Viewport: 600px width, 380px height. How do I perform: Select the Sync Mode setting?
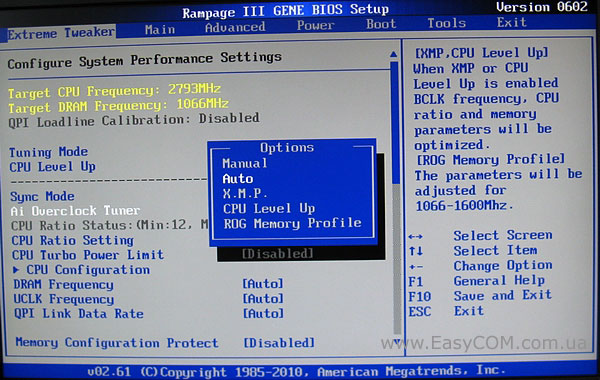42,196
